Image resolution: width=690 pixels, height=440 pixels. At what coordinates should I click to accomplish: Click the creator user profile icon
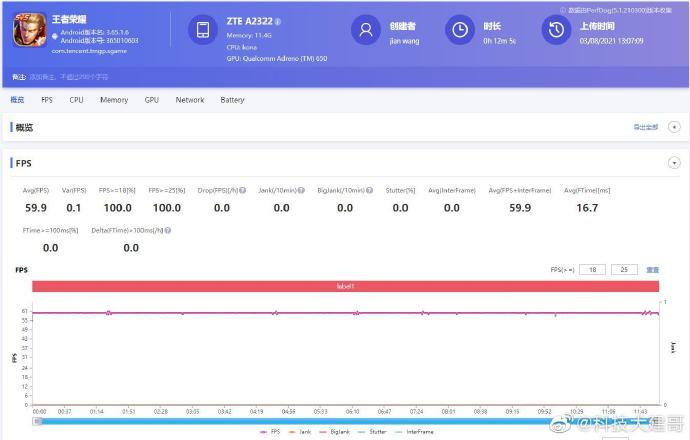(x=366, y=30)
